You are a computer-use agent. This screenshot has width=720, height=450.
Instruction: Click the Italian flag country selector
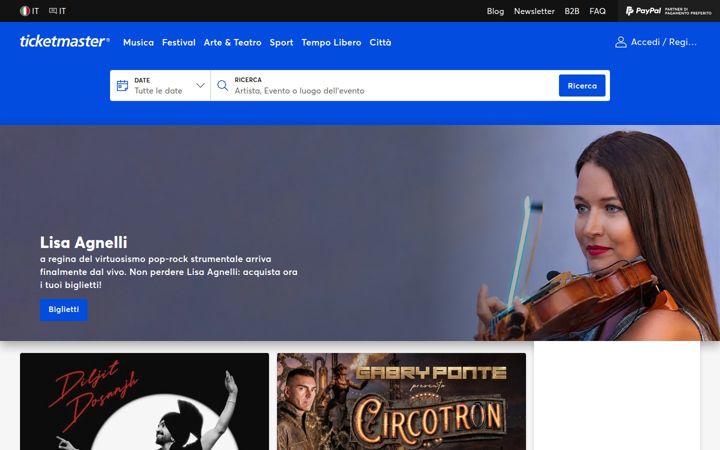click(29, 11)
